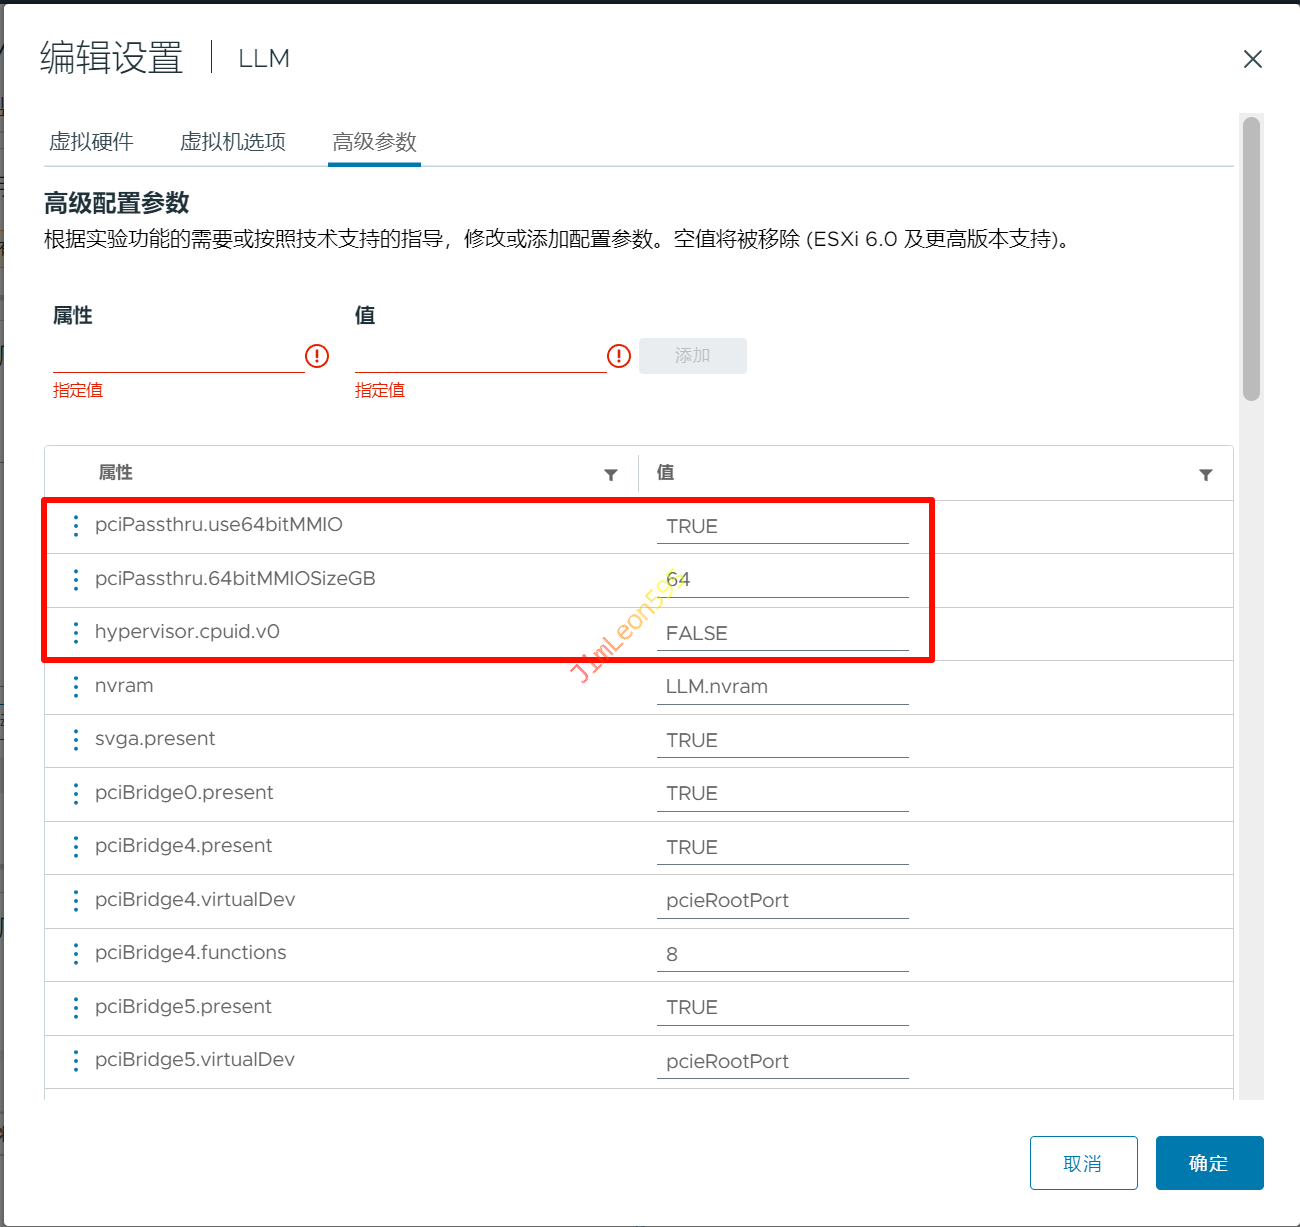Image resolution: width=1300 pixels, height=1227 pixels.
Task: Select the 高级参数 tab
Action: coord(374,142)
